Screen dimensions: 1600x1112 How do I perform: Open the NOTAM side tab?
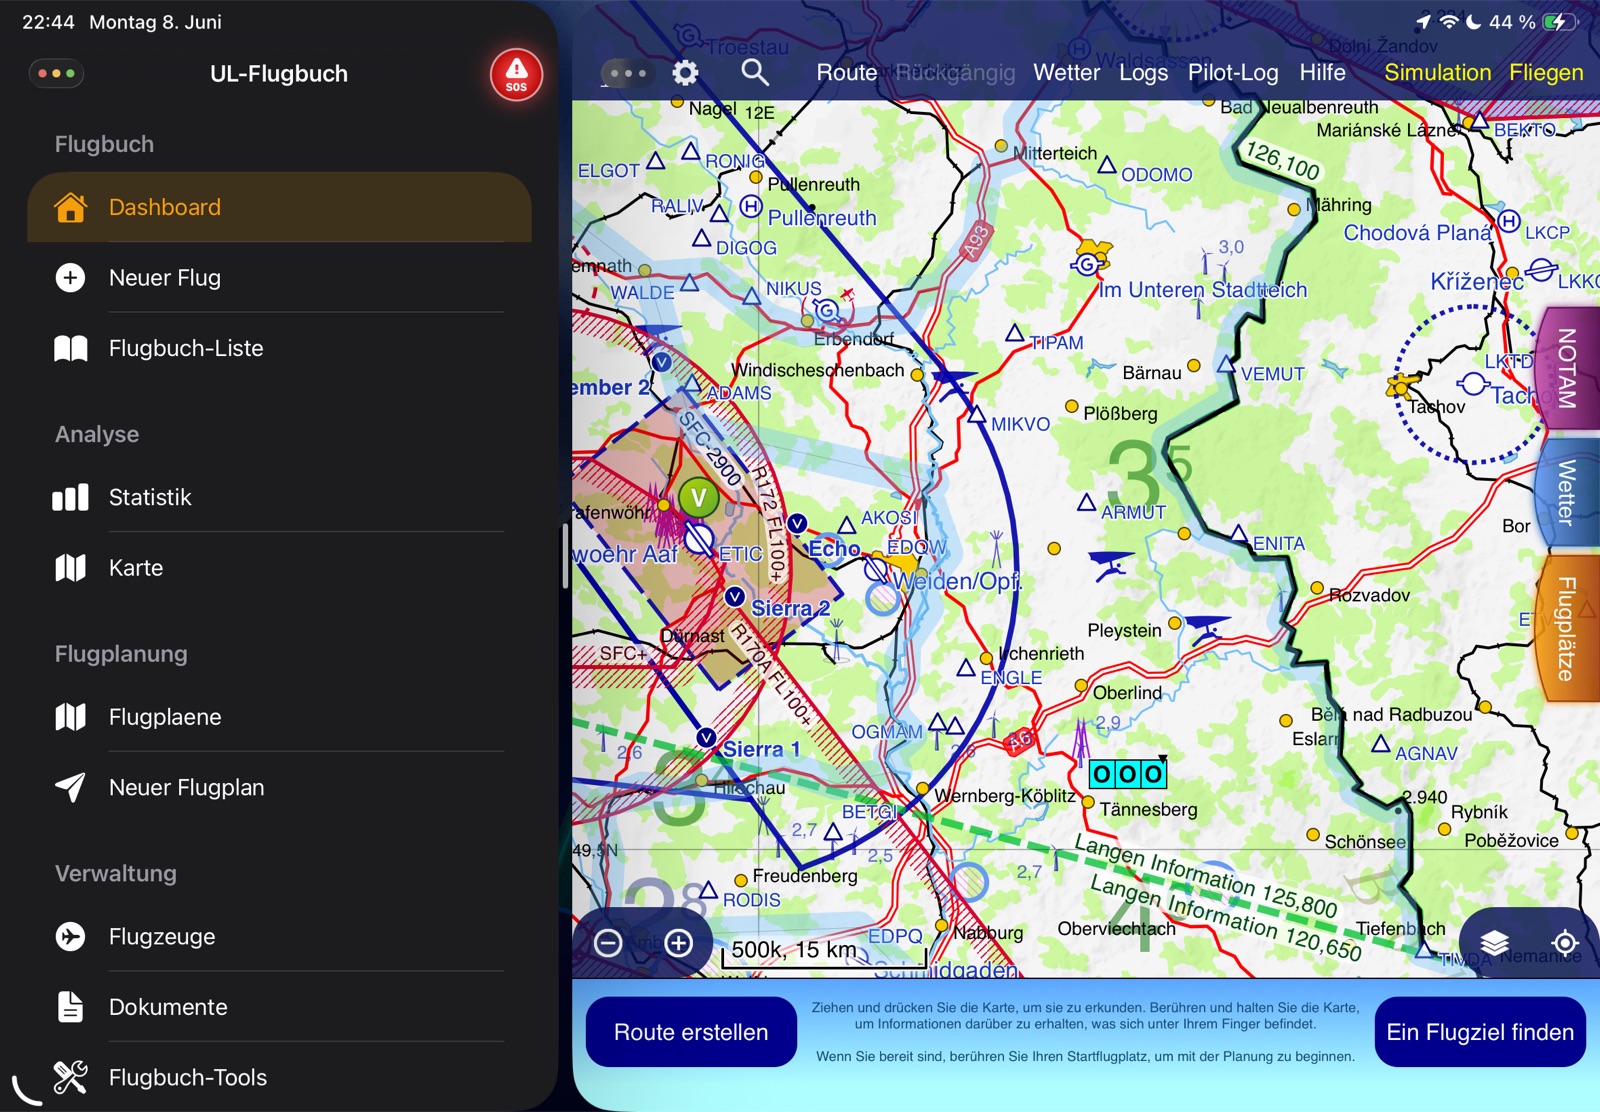click(x=1567, y=368)
